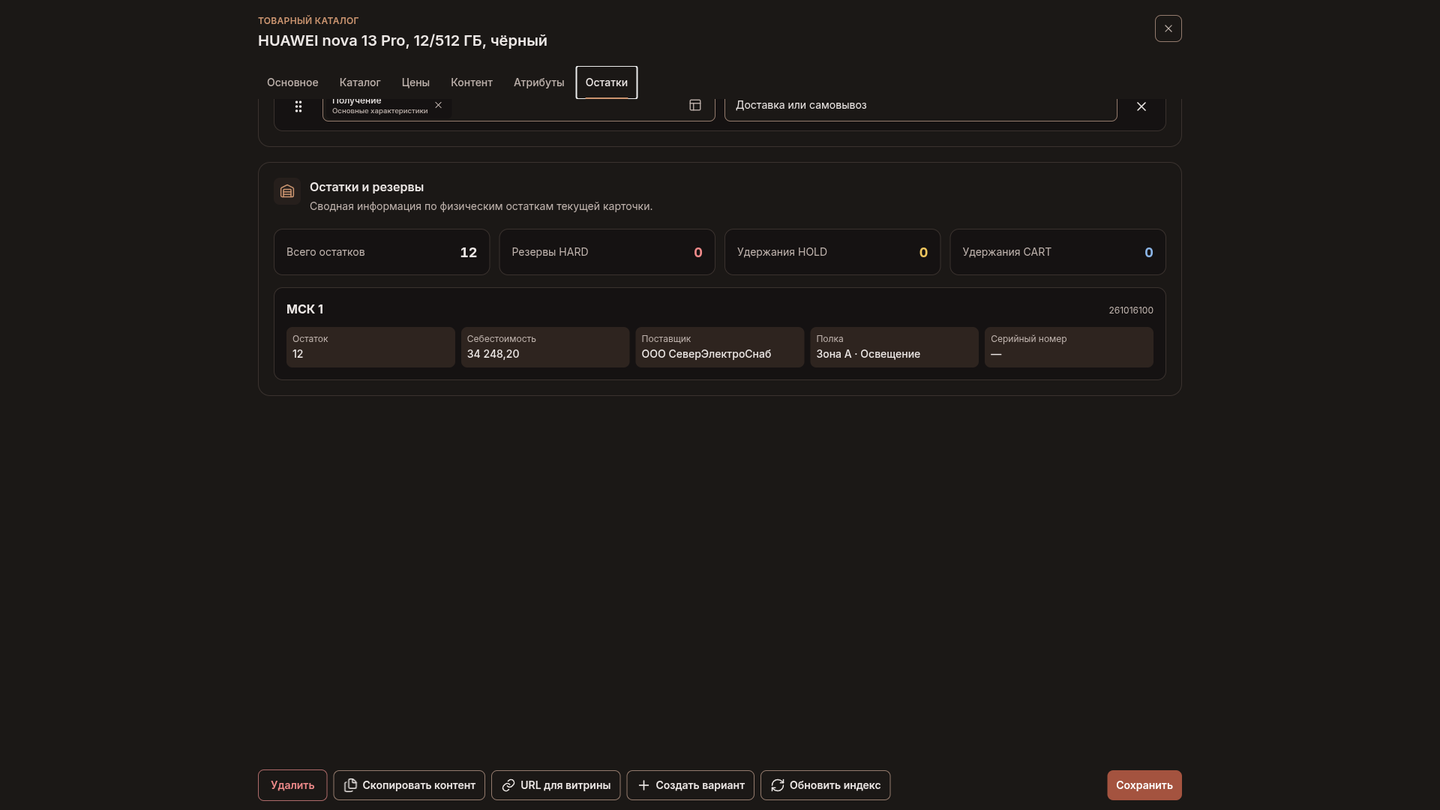Click the Доставка или самовывоз input field
The width and height of the screenshot is (1440, 810).
pyautogui.click(x=920, y=106)
